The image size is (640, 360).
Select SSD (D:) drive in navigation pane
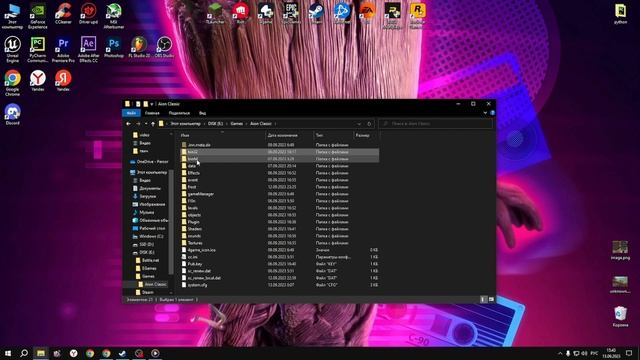tap(143, 244)
